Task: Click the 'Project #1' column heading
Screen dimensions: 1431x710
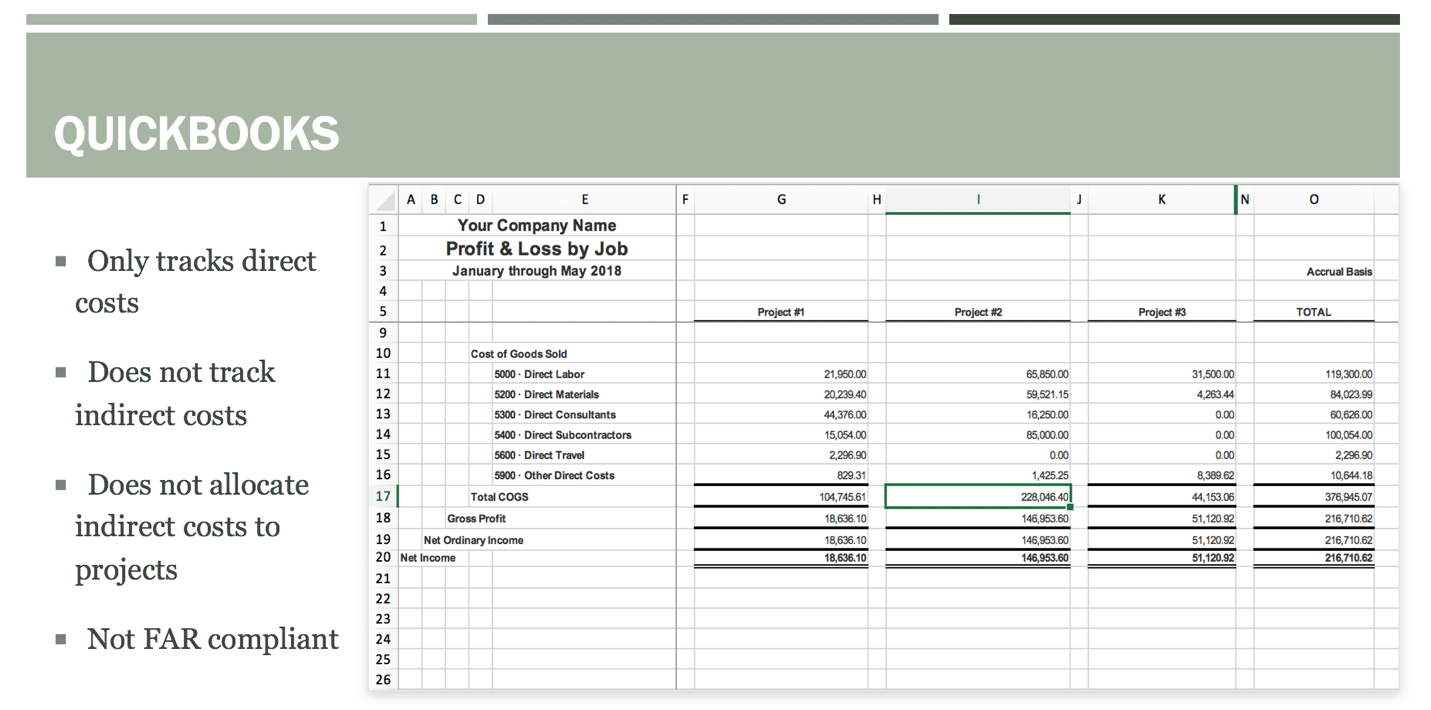Action: (781, 312)
